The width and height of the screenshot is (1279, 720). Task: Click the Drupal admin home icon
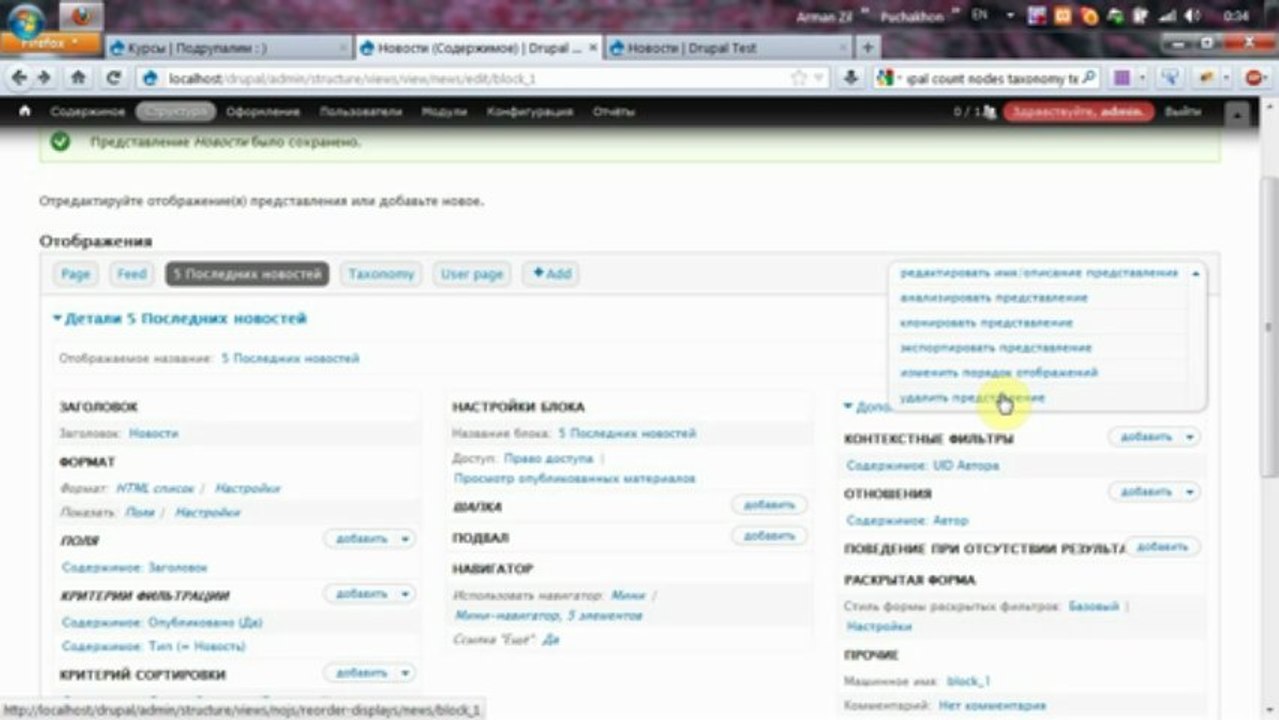[x=25, y=112]
